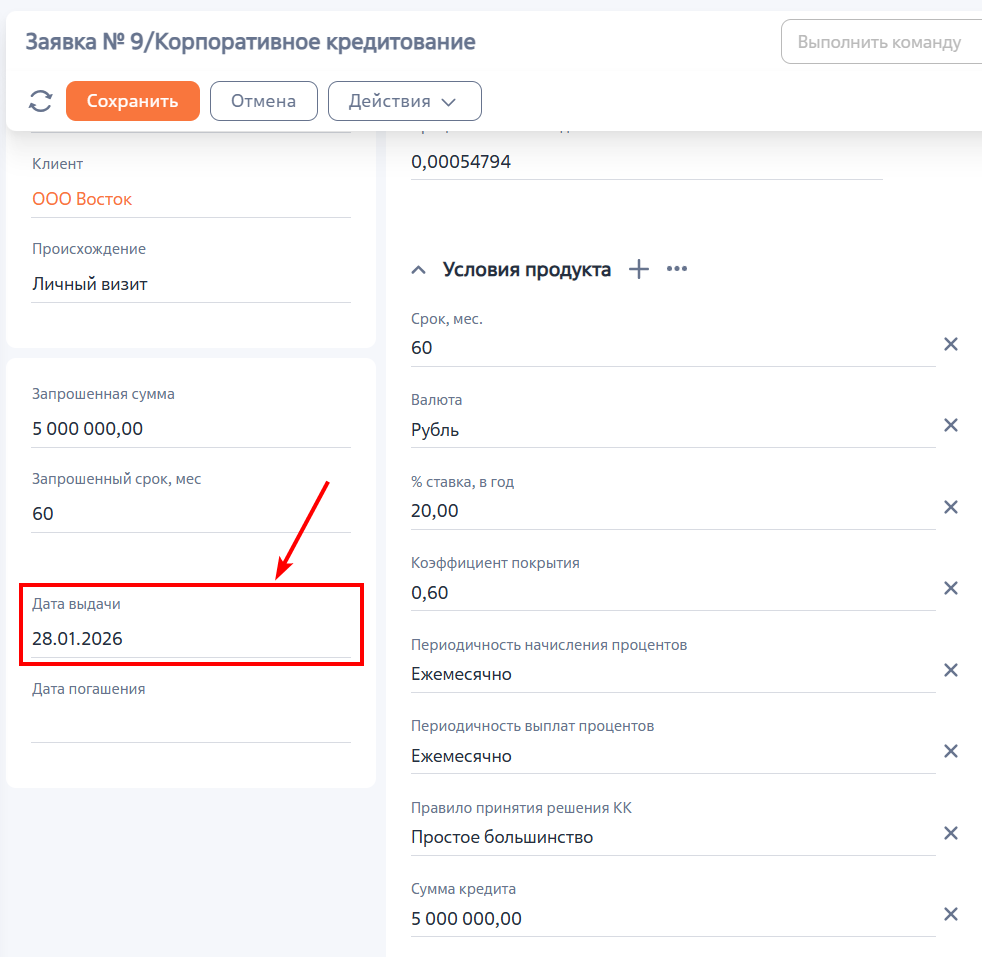This screenshot has height=957, width=982.
Task: Collapse the Условия продукта section
Action: click(418, 270)
